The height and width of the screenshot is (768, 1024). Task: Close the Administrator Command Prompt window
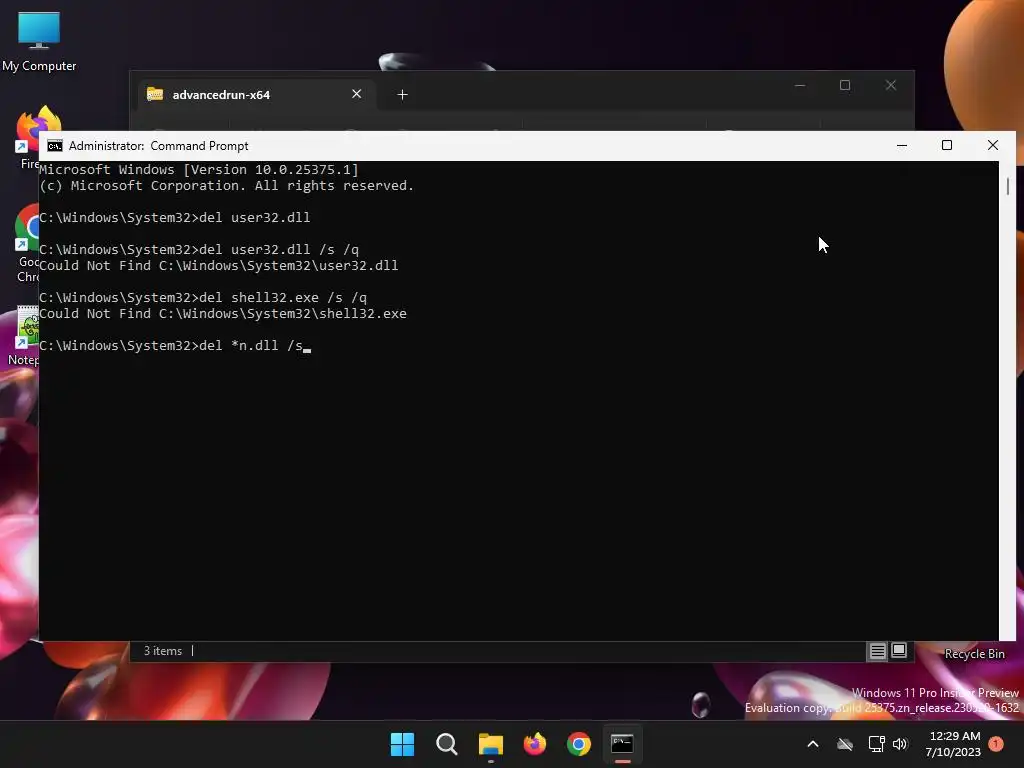pos(993,146)
